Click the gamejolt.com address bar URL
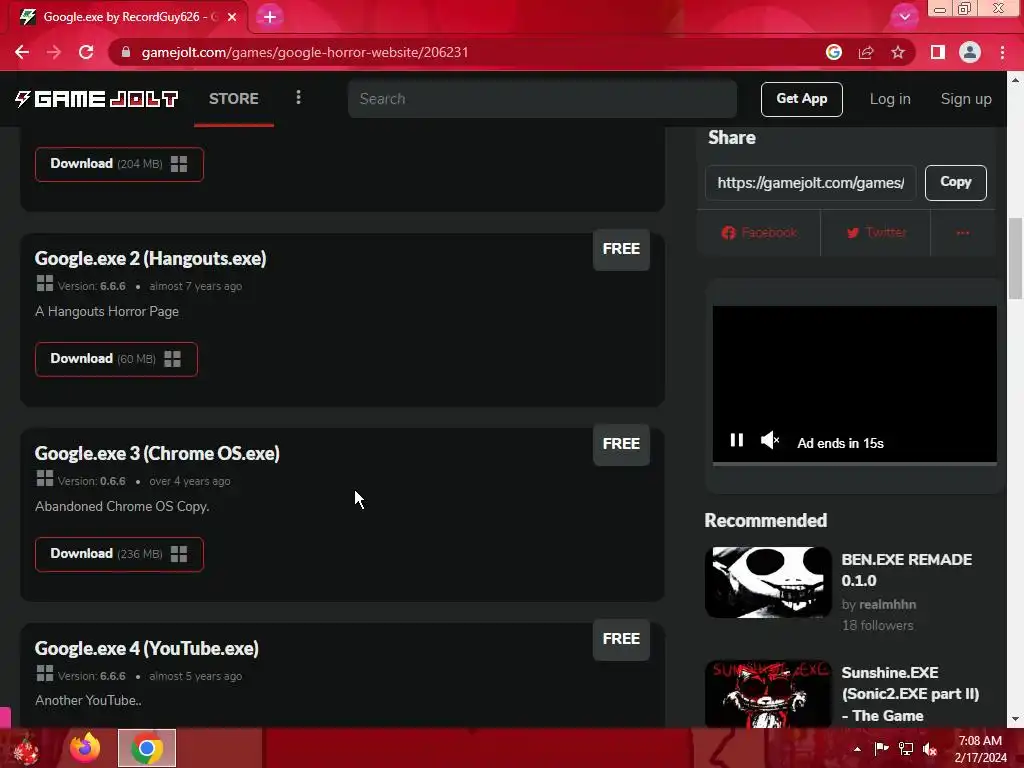This screenshot has width=1024, height=768. click(x=304, y=52)
